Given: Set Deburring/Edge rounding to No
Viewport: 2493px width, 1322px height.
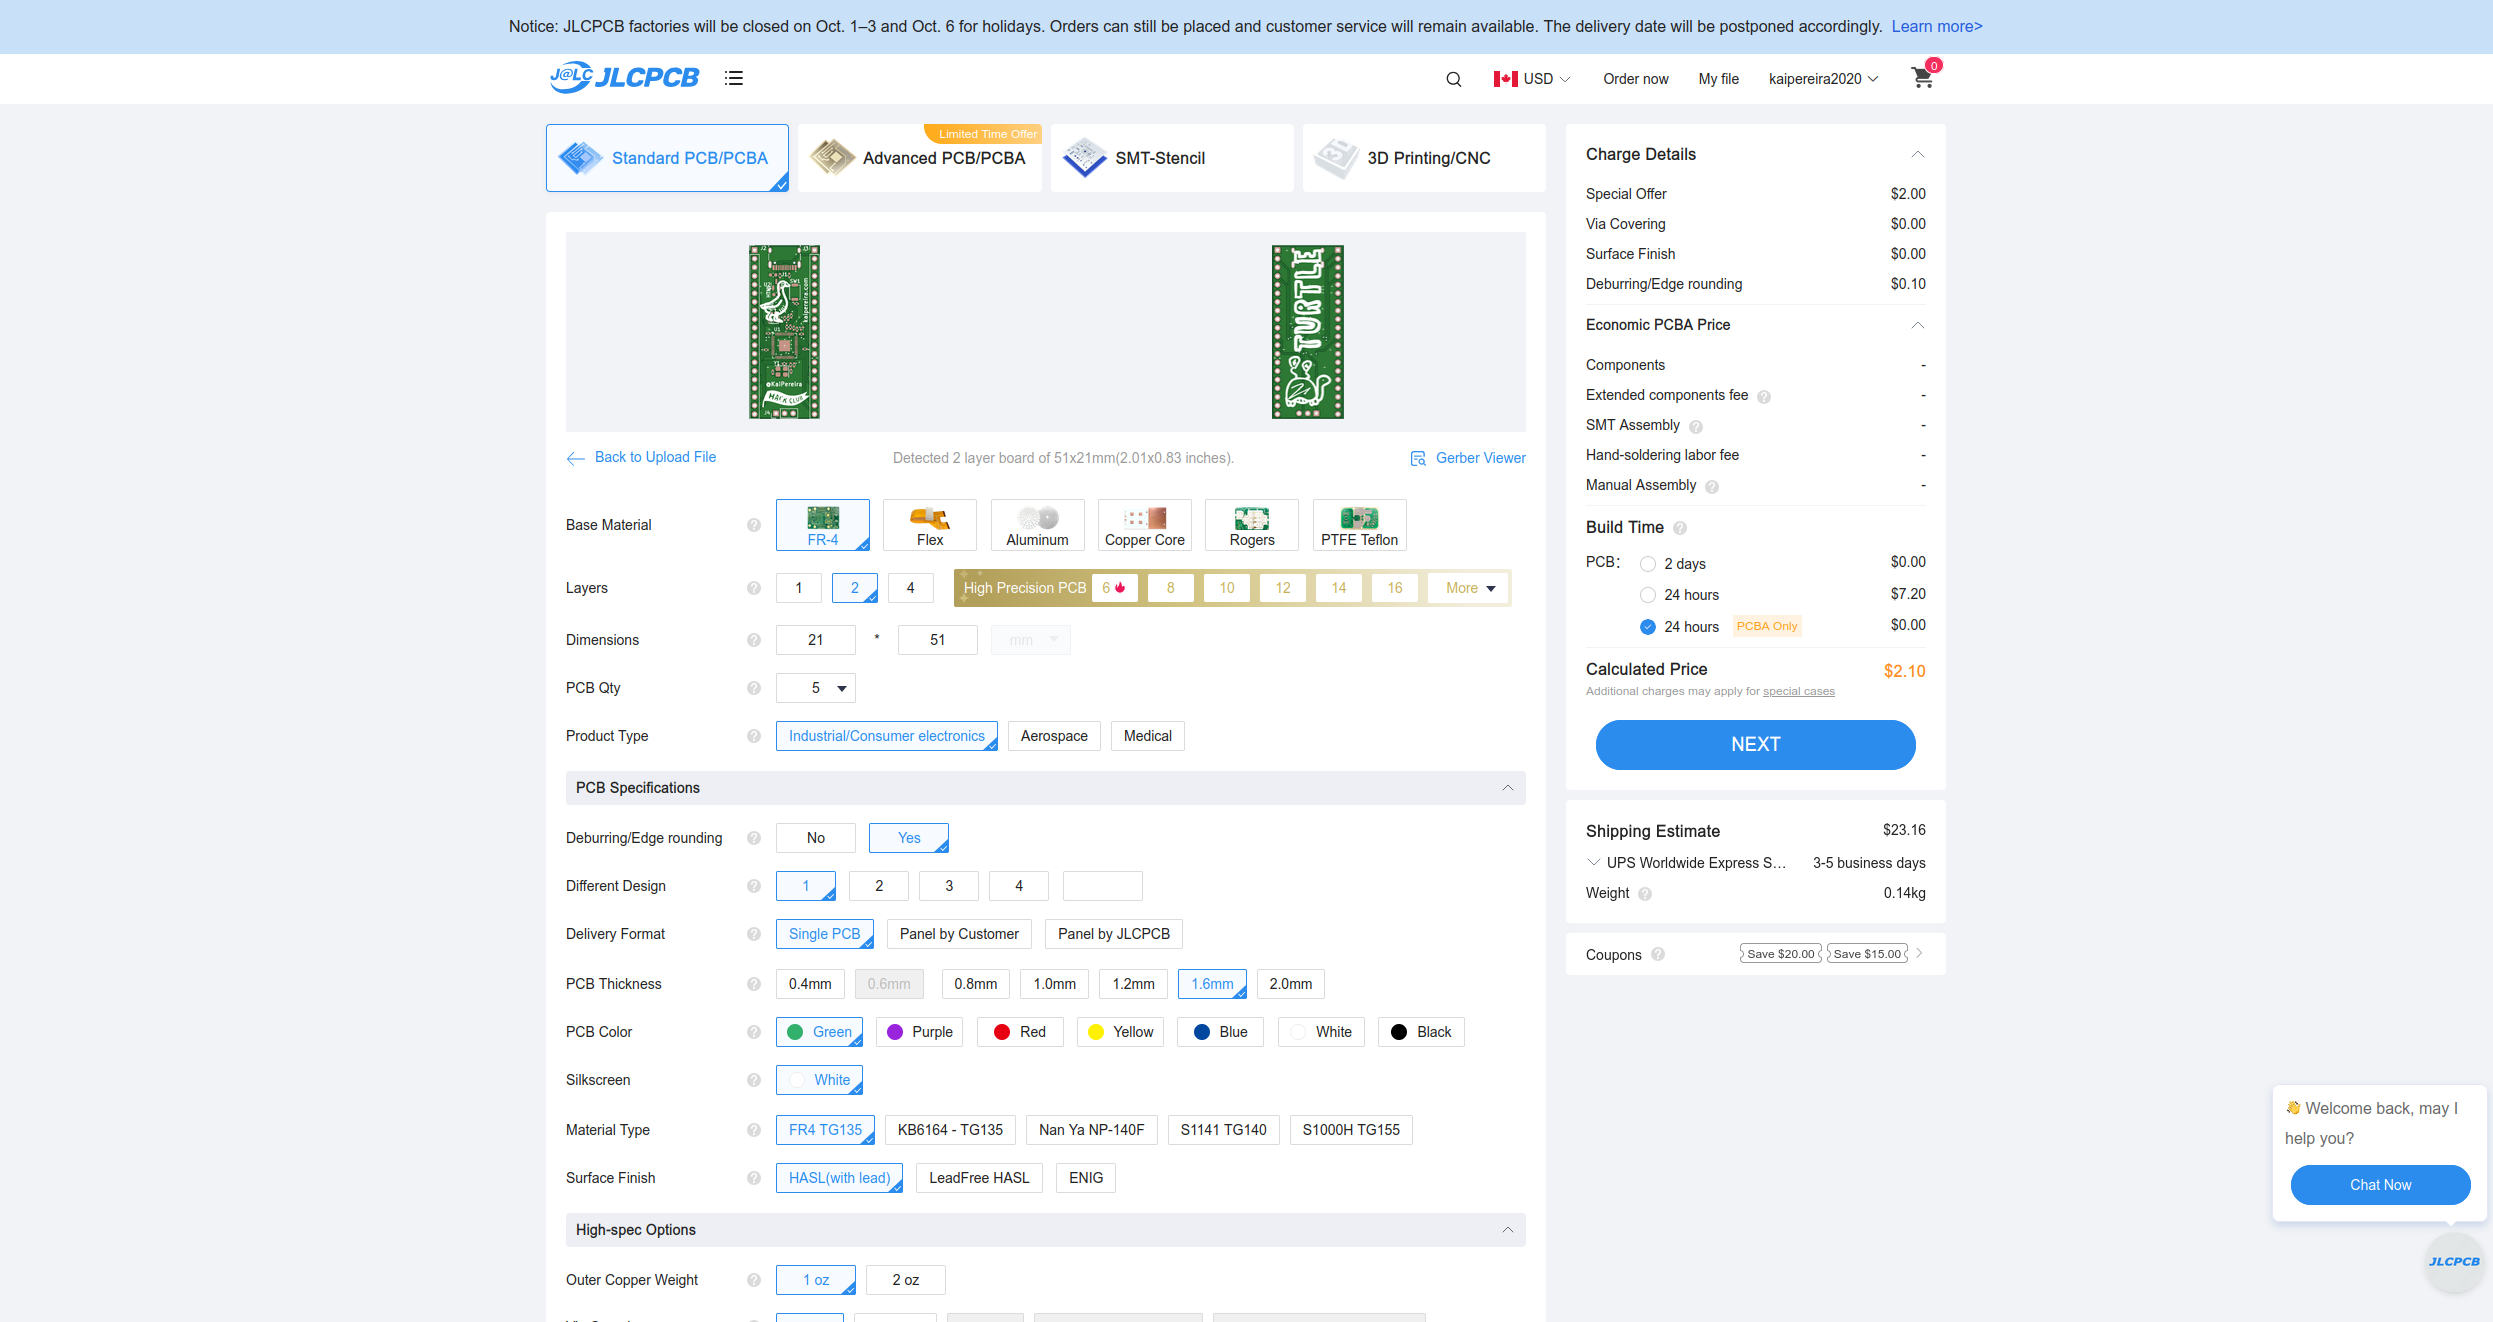Looking at the screenshot, I should [815, 838].
